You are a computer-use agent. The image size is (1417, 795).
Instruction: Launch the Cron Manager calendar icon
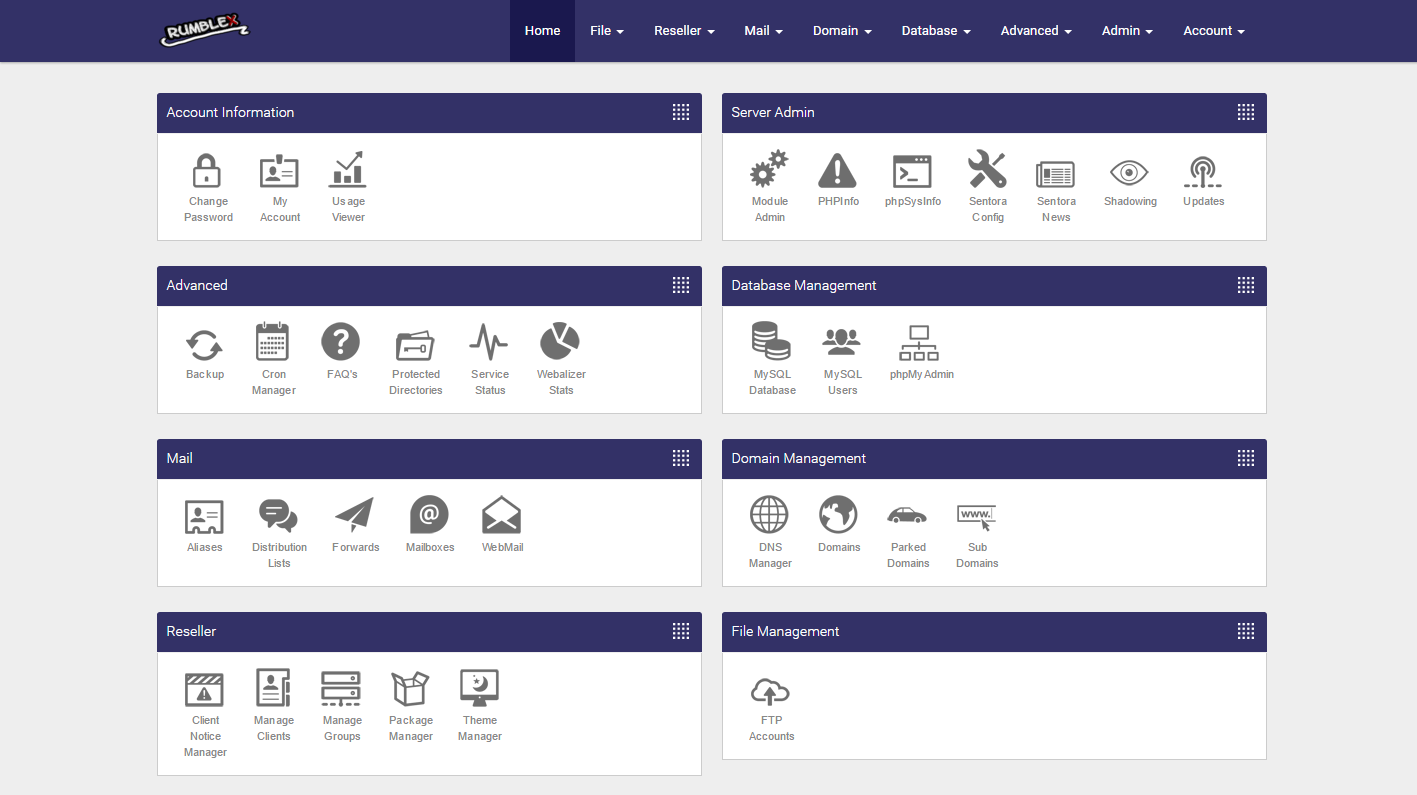point(273,343)
